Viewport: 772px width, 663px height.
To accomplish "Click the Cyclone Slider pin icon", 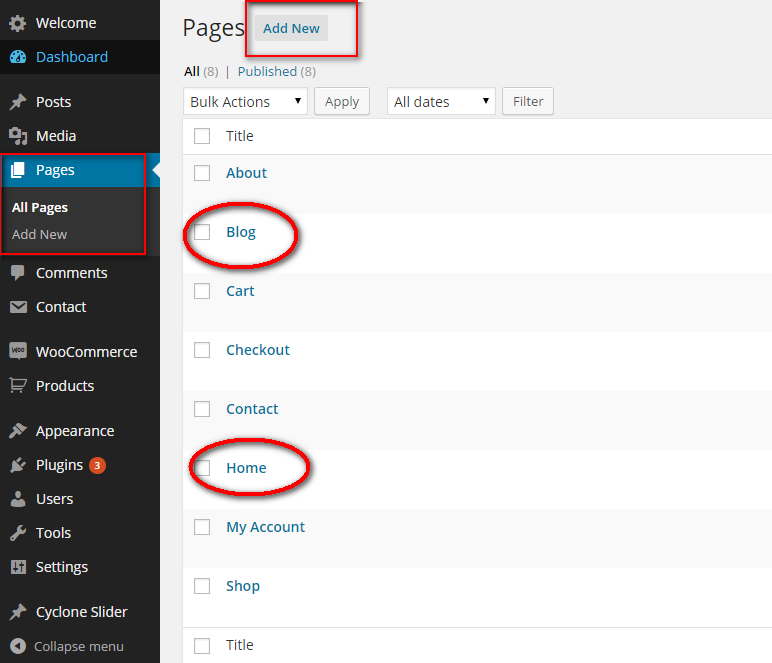I will pos(18,612).
